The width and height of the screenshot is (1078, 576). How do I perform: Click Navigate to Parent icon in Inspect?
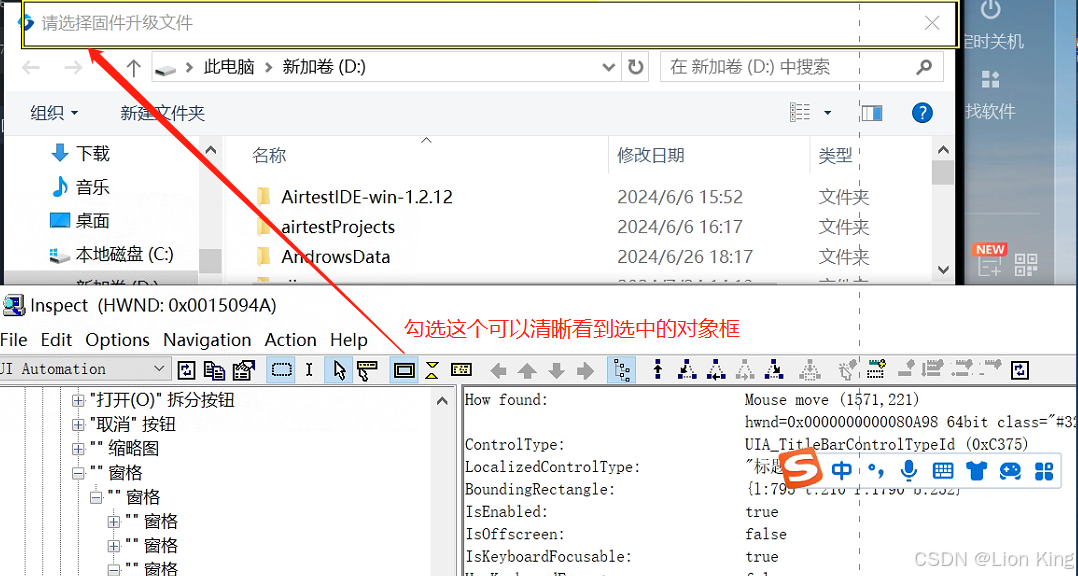tap(658, 370)
